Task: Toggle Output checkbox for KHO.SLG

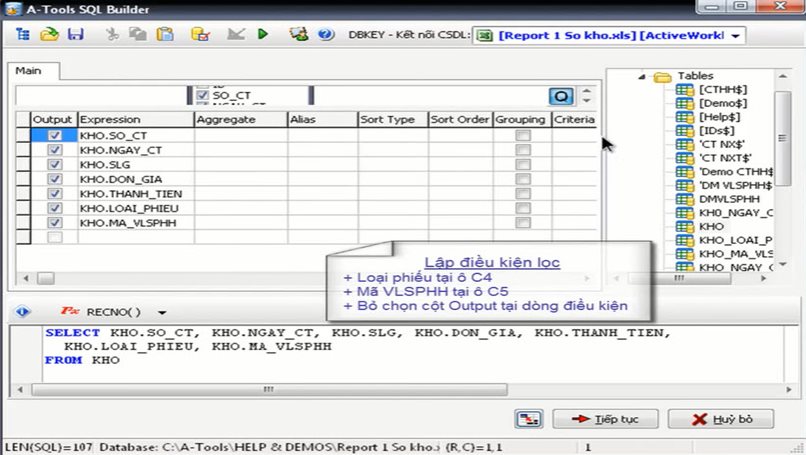Action: pyautogui.click(x=54, y=165)
